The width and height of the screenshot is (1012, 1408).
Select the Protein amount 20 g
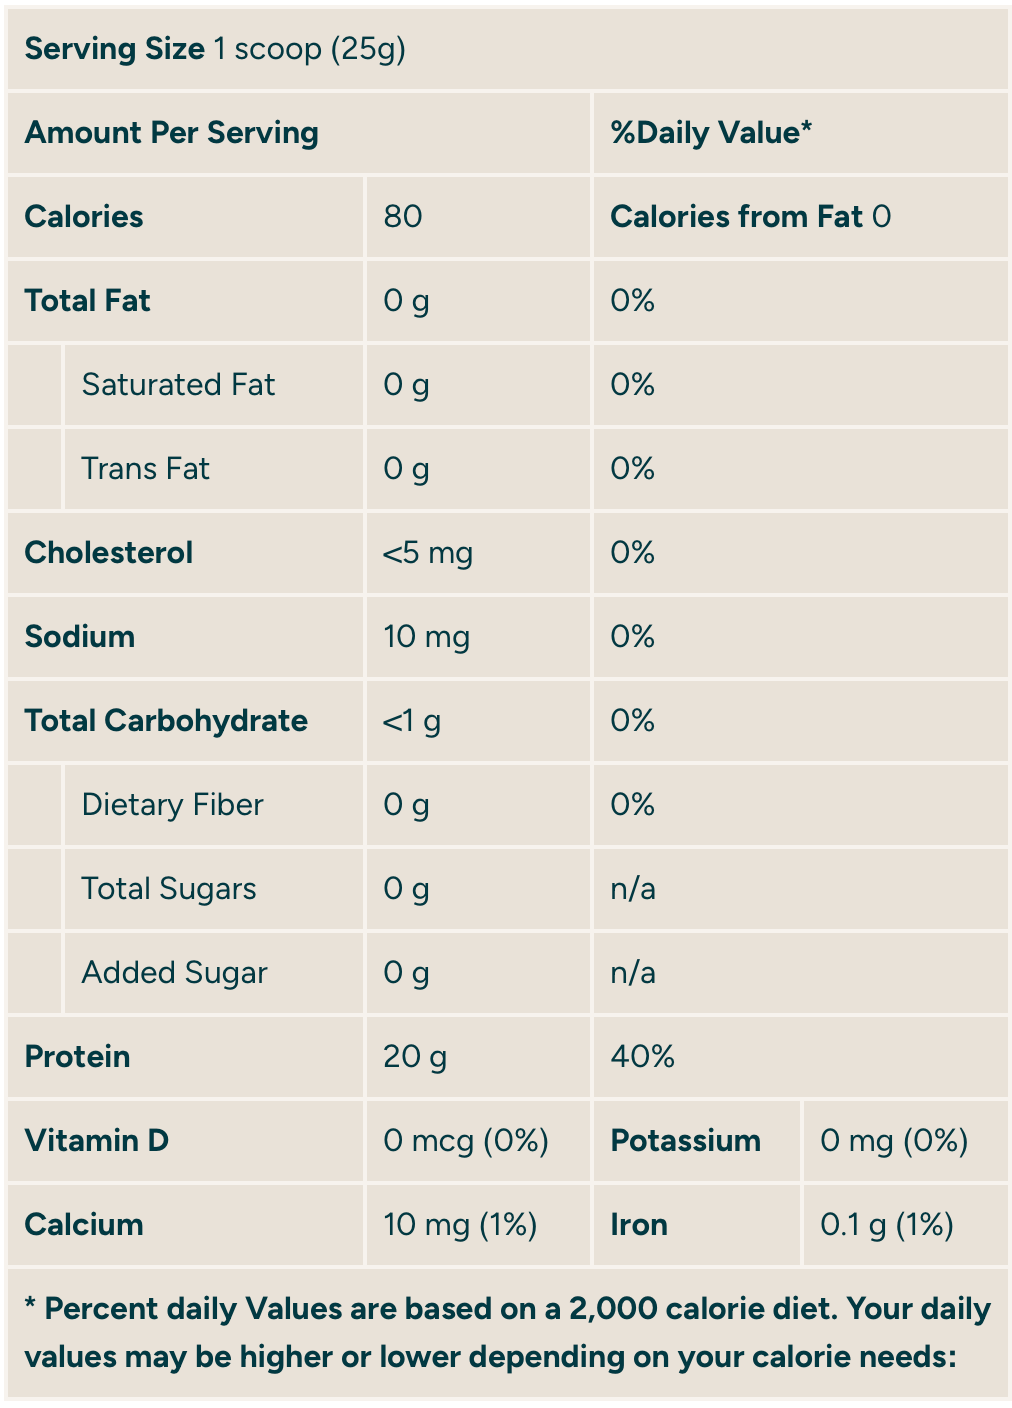point(415,1057)
